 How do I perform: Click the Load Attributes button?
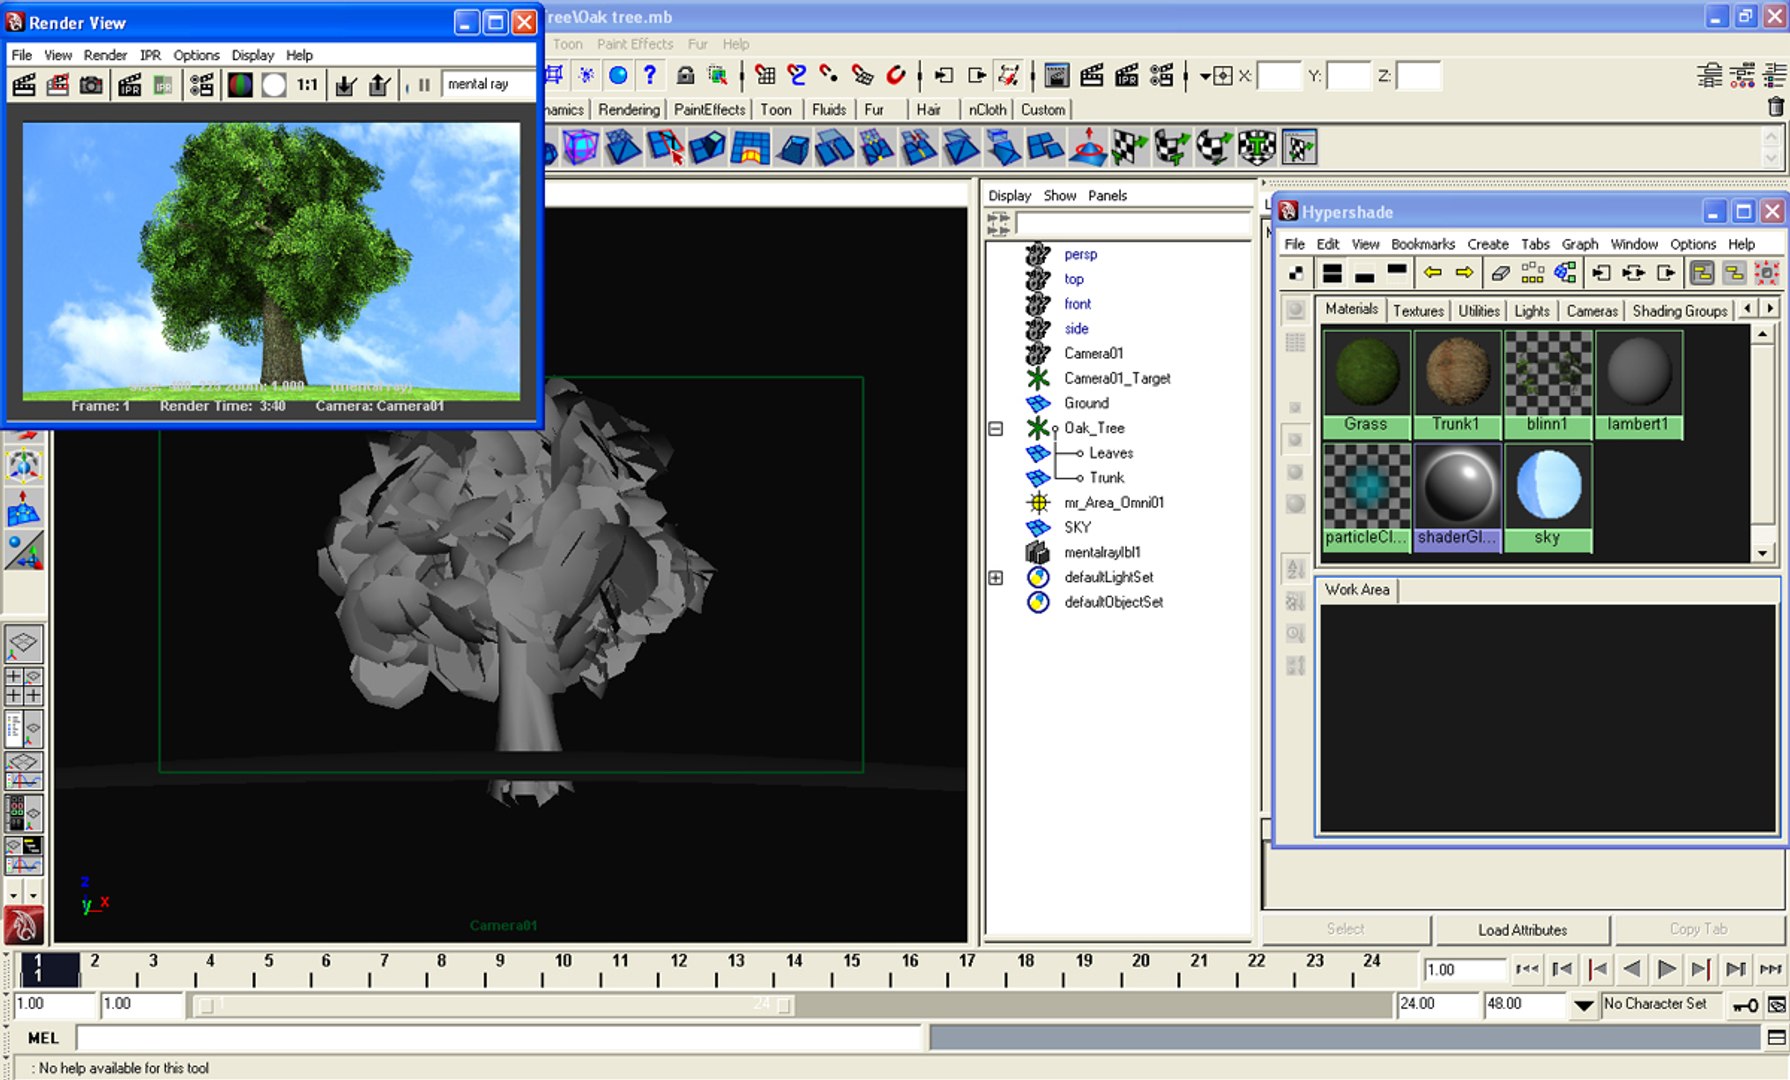point(1522,930)
